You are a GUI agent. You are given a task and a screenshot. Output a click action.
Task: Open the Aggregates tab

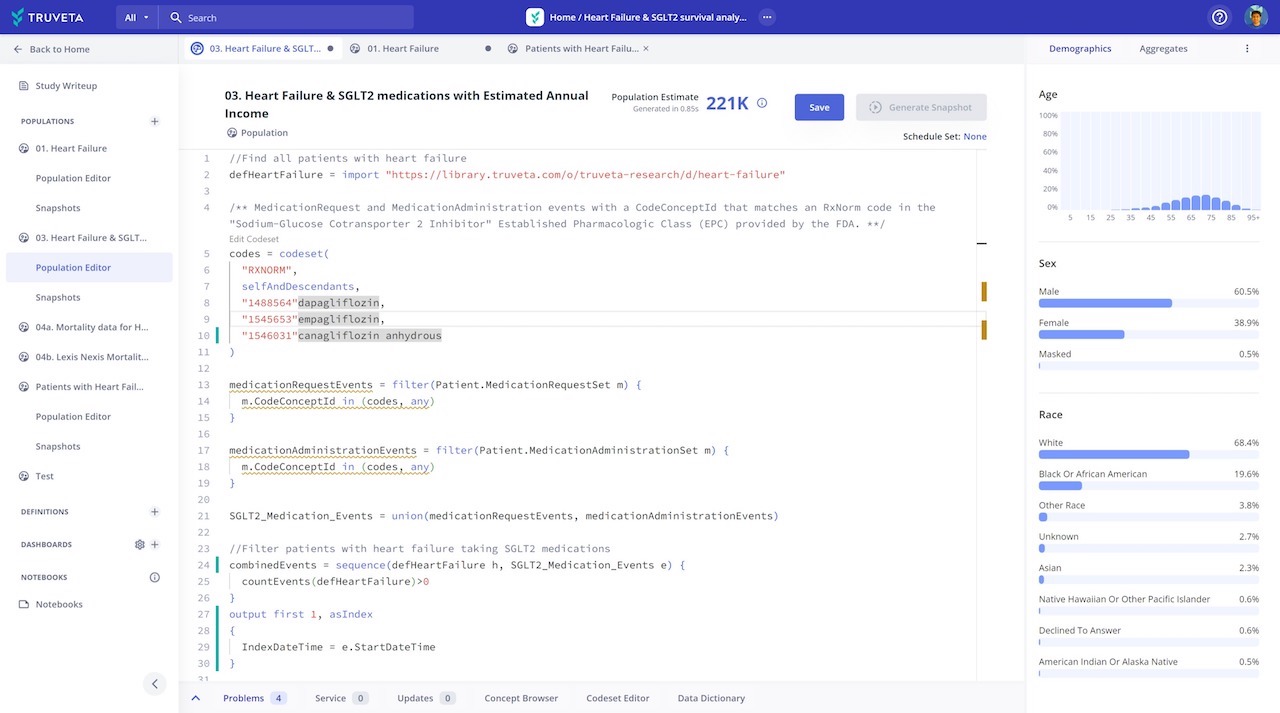[x=1163, y=48]
